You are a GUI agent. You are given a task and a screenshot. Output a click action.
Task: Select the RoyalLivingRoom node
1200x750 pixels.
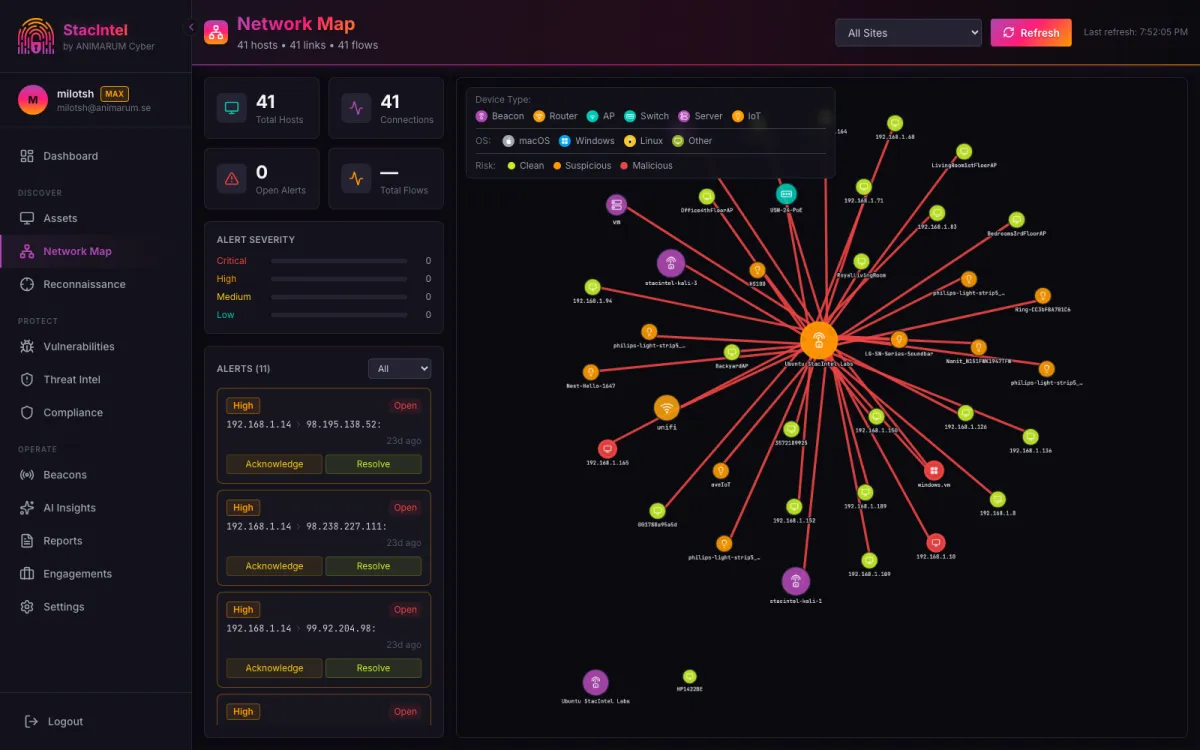tap(862, 261)
